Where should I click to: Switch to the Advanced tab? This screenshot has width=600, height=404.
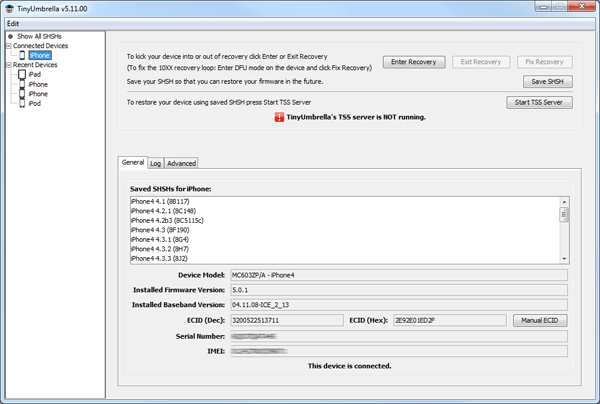pos(181,163)
